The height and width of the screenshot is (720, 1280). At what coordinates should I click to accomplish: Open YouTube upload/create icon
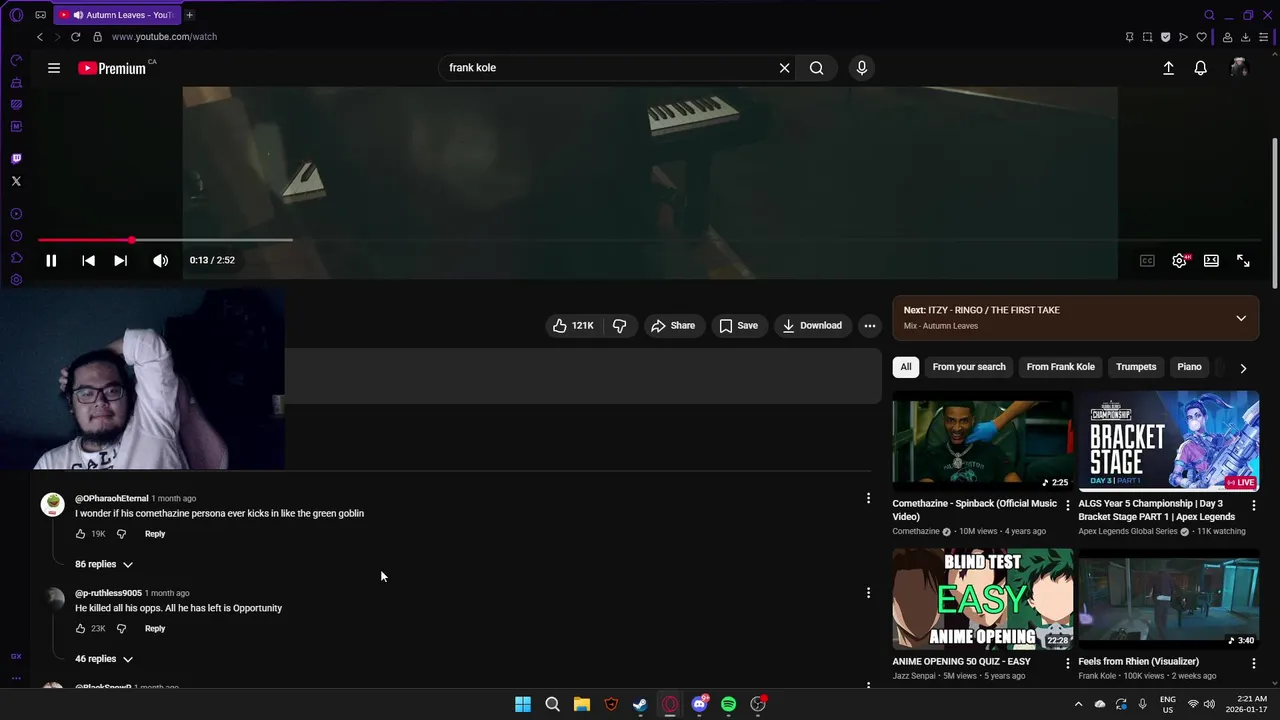click(1168, 68)
